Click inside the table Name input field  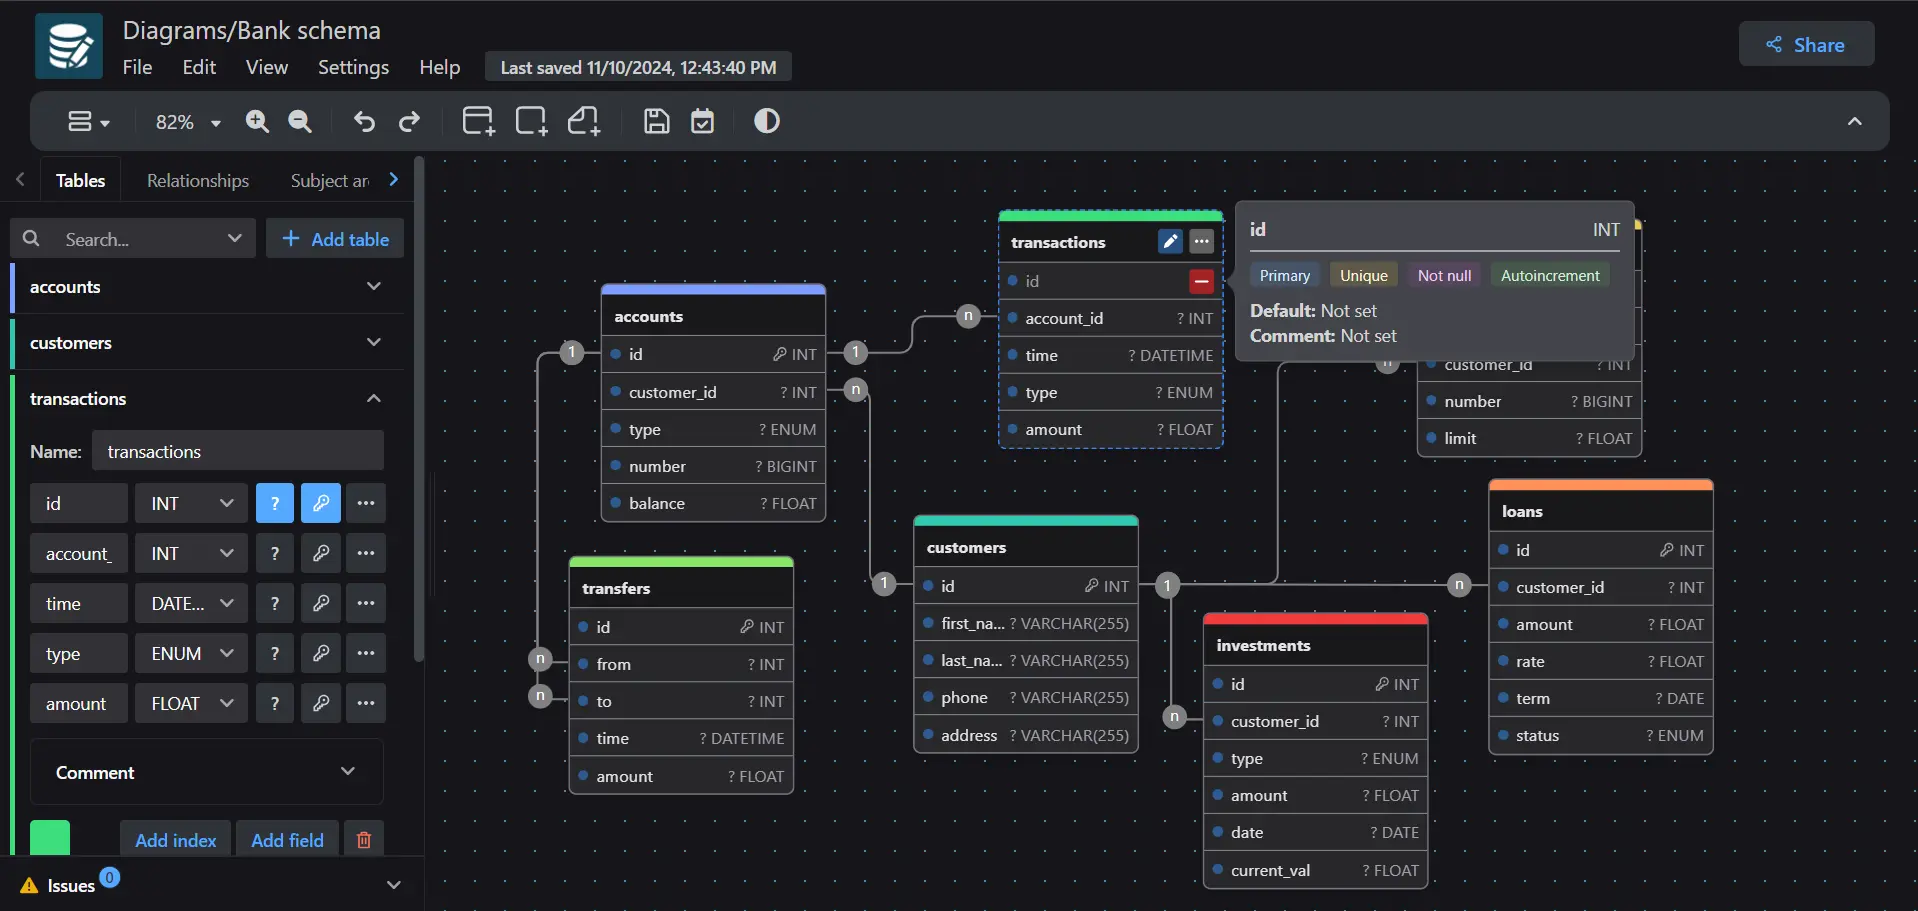(237, 451)
